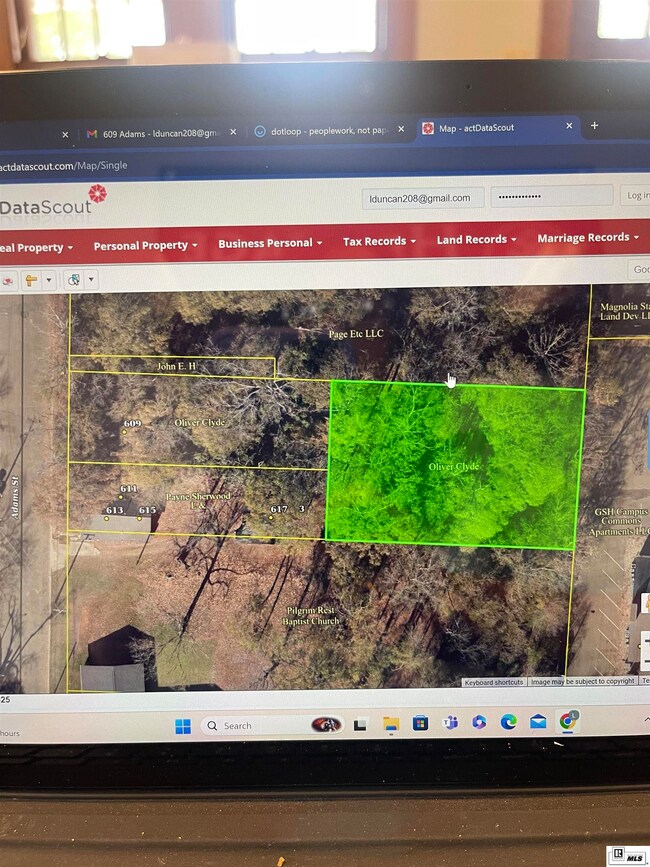Click the GSH Campus Commons Apartments label

pyautogui.click(x=620, y=521)
